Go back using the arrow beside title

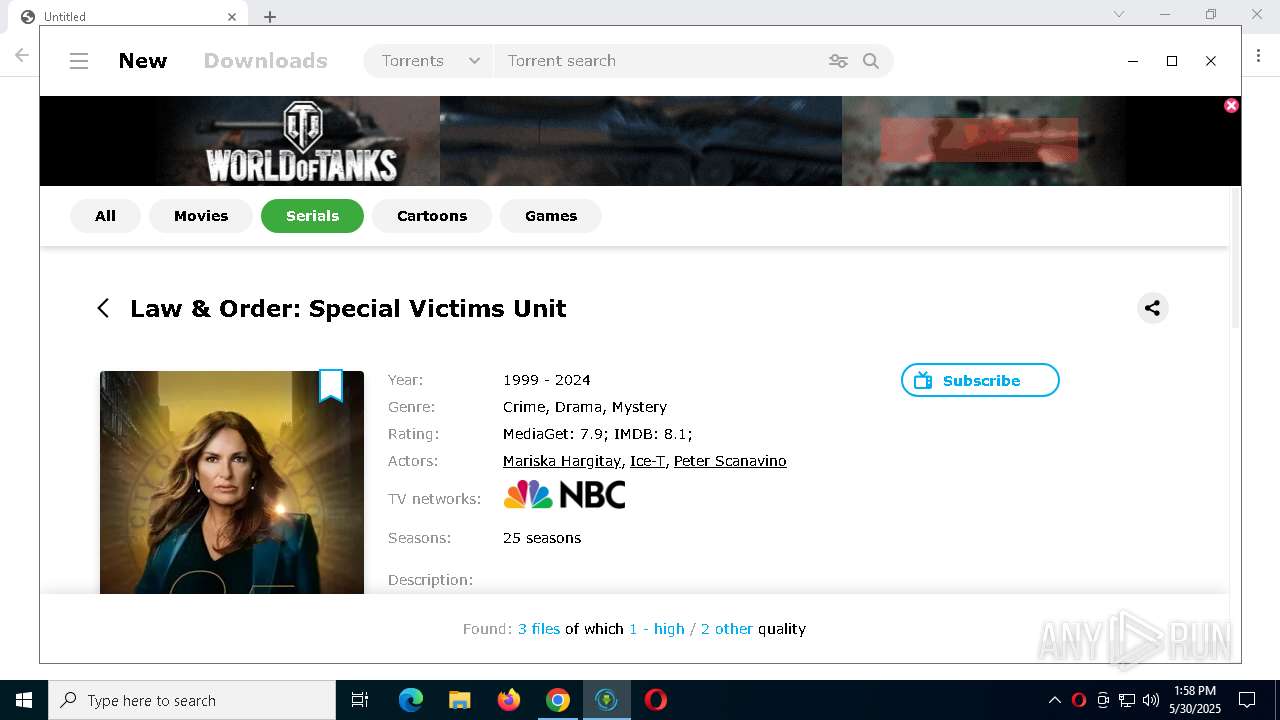(103, 308)
